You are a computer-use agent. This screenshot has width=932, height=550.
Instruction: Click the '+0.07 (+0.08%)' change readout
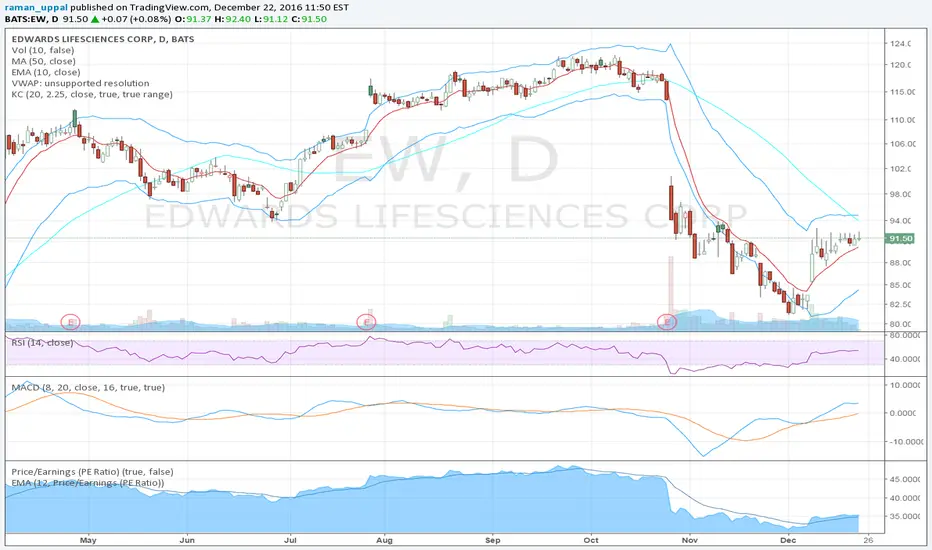click(x=136, y=19)
